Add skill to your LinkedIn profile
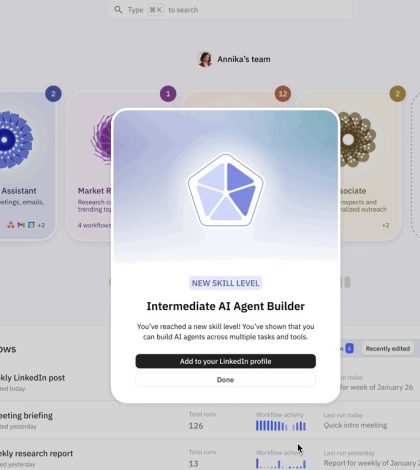The image size is (420, 470). tap(226, 361)
